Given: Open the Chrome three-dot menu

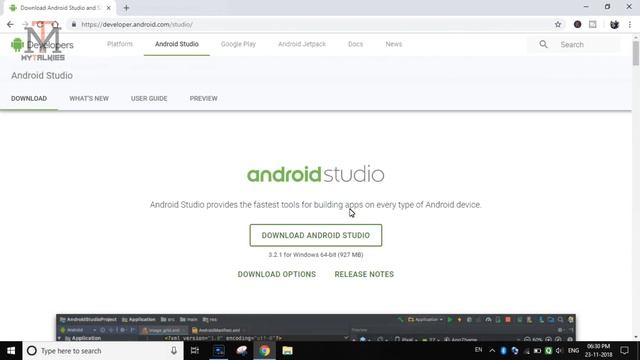Looking at the screenshot, I should click(x=630, y=24).
